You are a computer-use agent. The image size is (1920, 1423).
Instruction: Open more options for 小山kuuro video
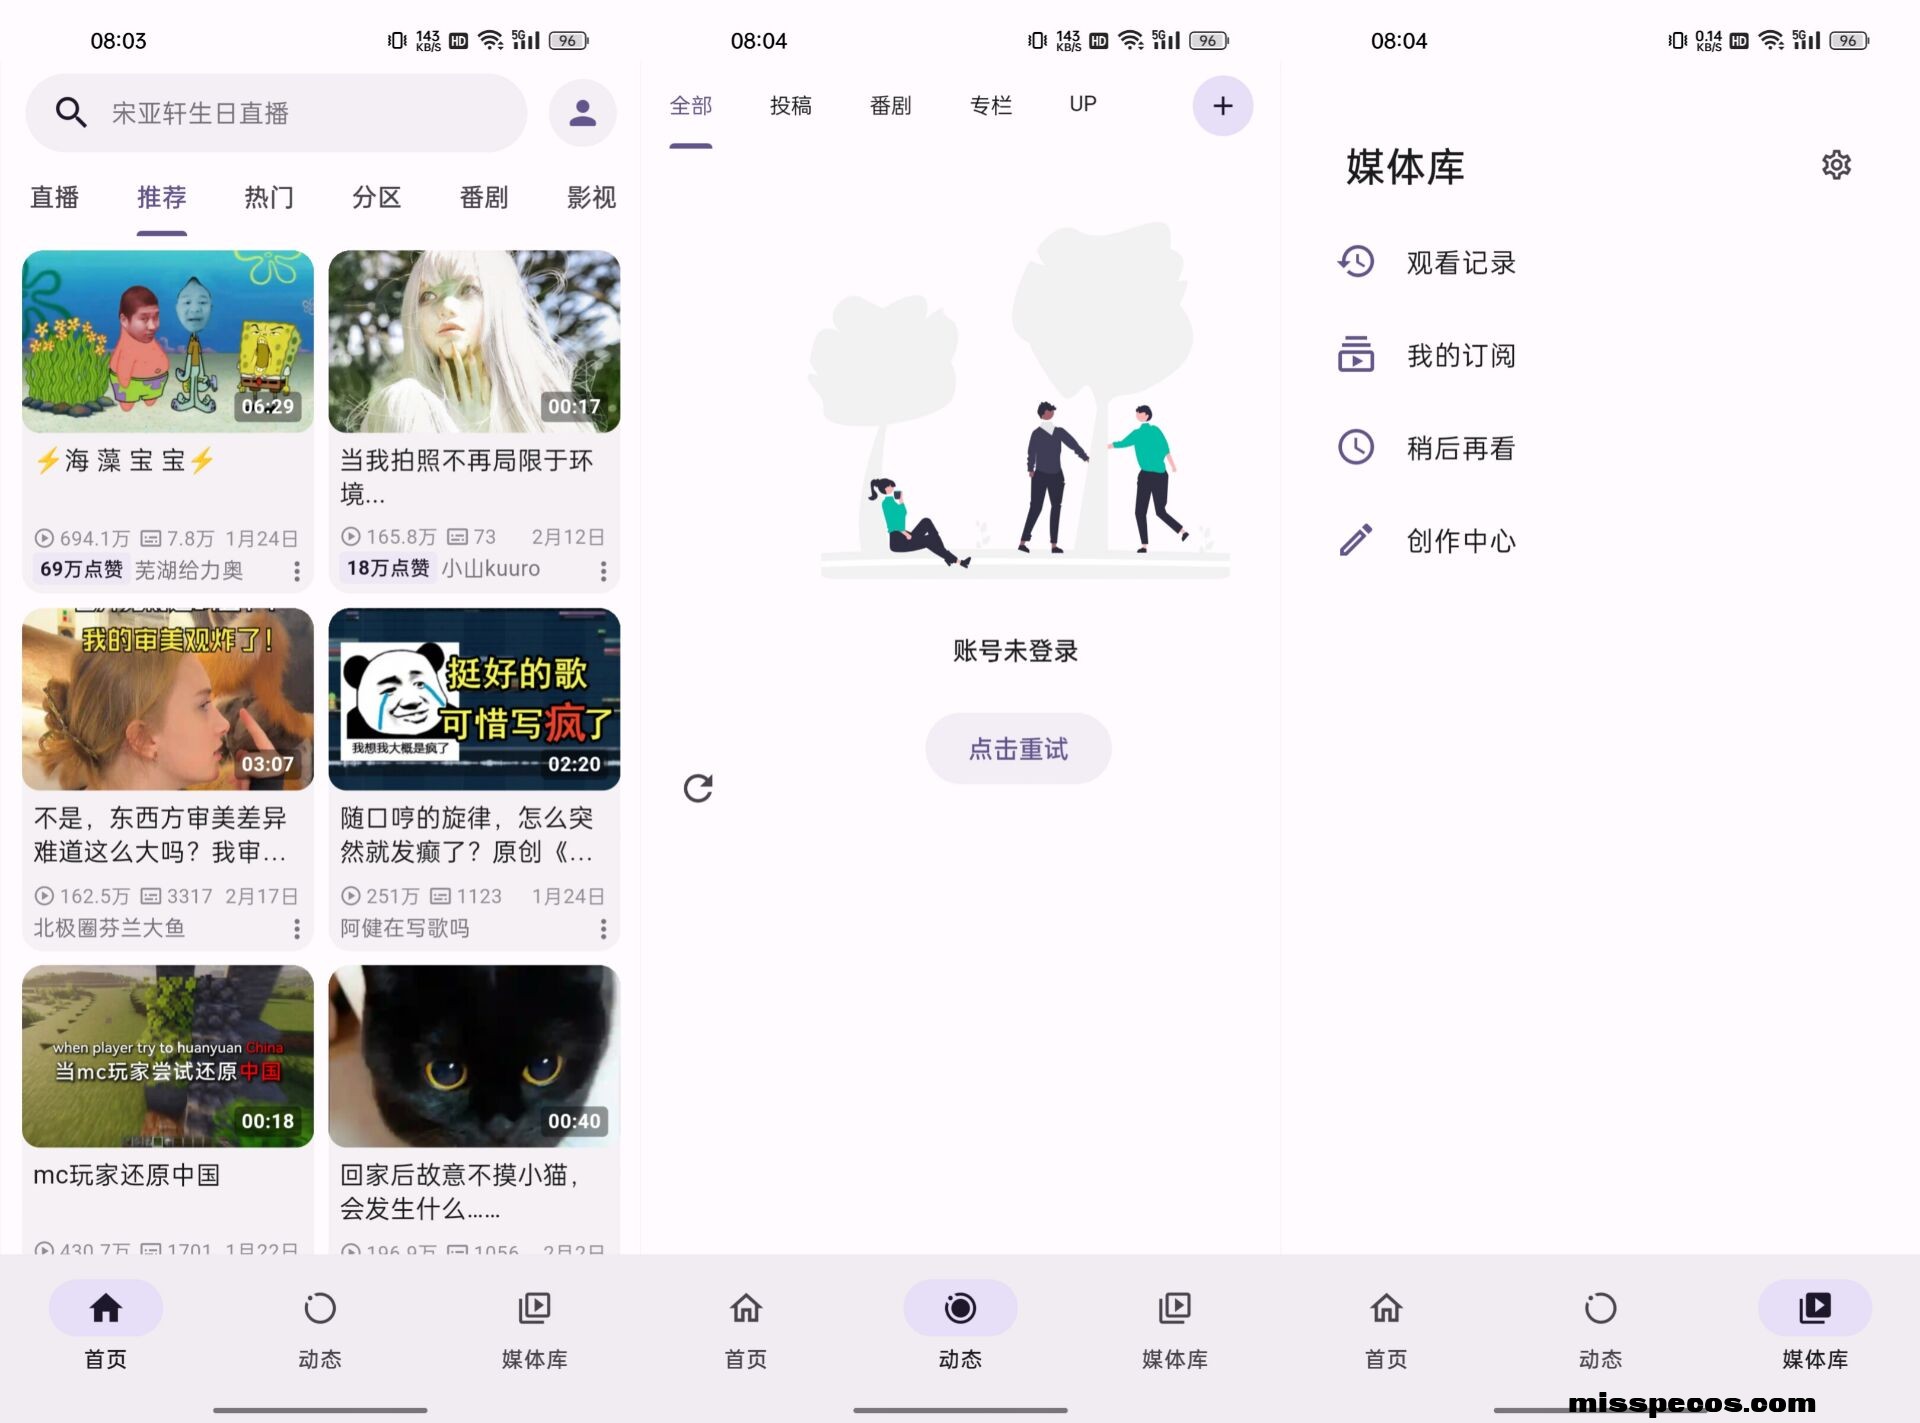coord(603,571)
